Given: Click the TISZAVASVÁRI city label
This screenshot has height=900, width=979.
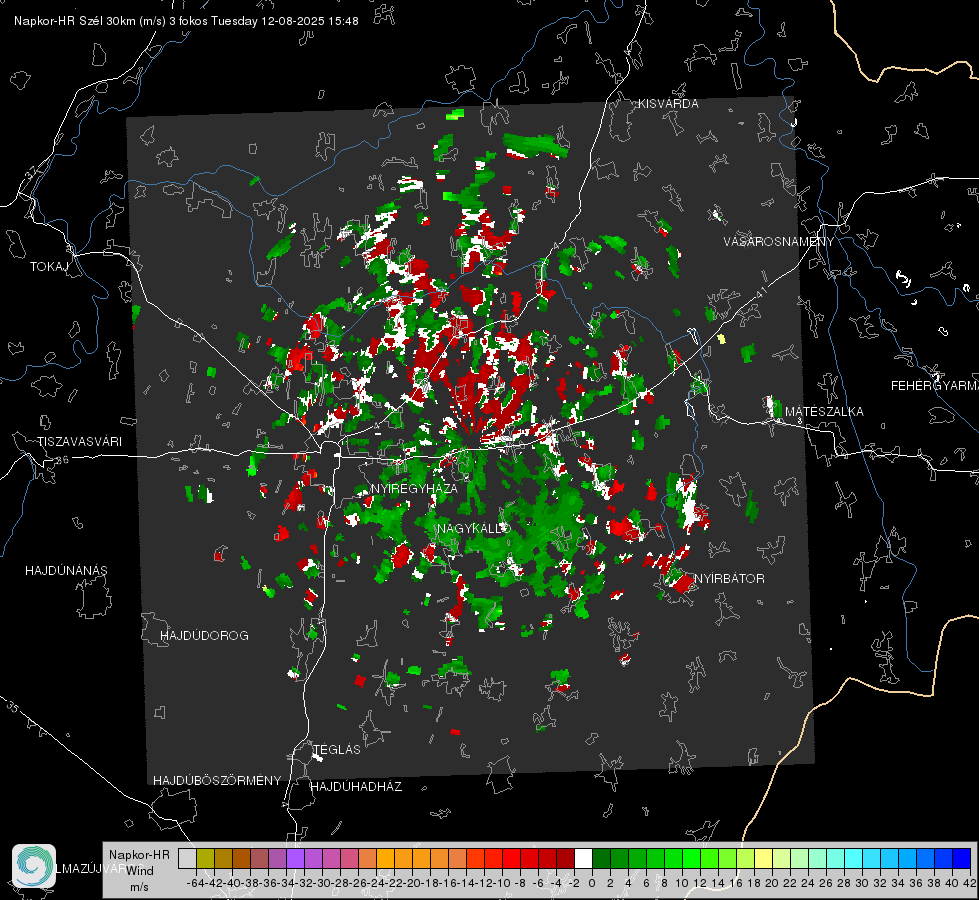Looking at the screenshot, I should click(79, 442).
